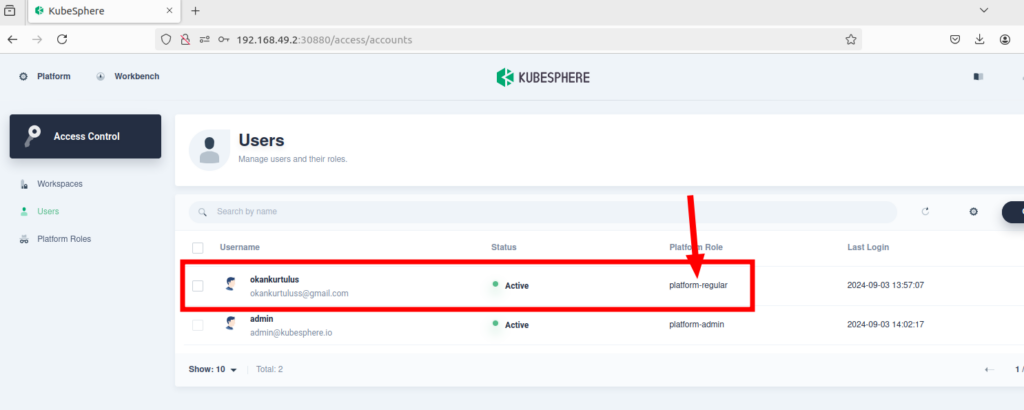Screen dimensions: 1024x410
Task: Click the 2024-09-03 14:02:17 last login
Action: (x=886, y=324)
